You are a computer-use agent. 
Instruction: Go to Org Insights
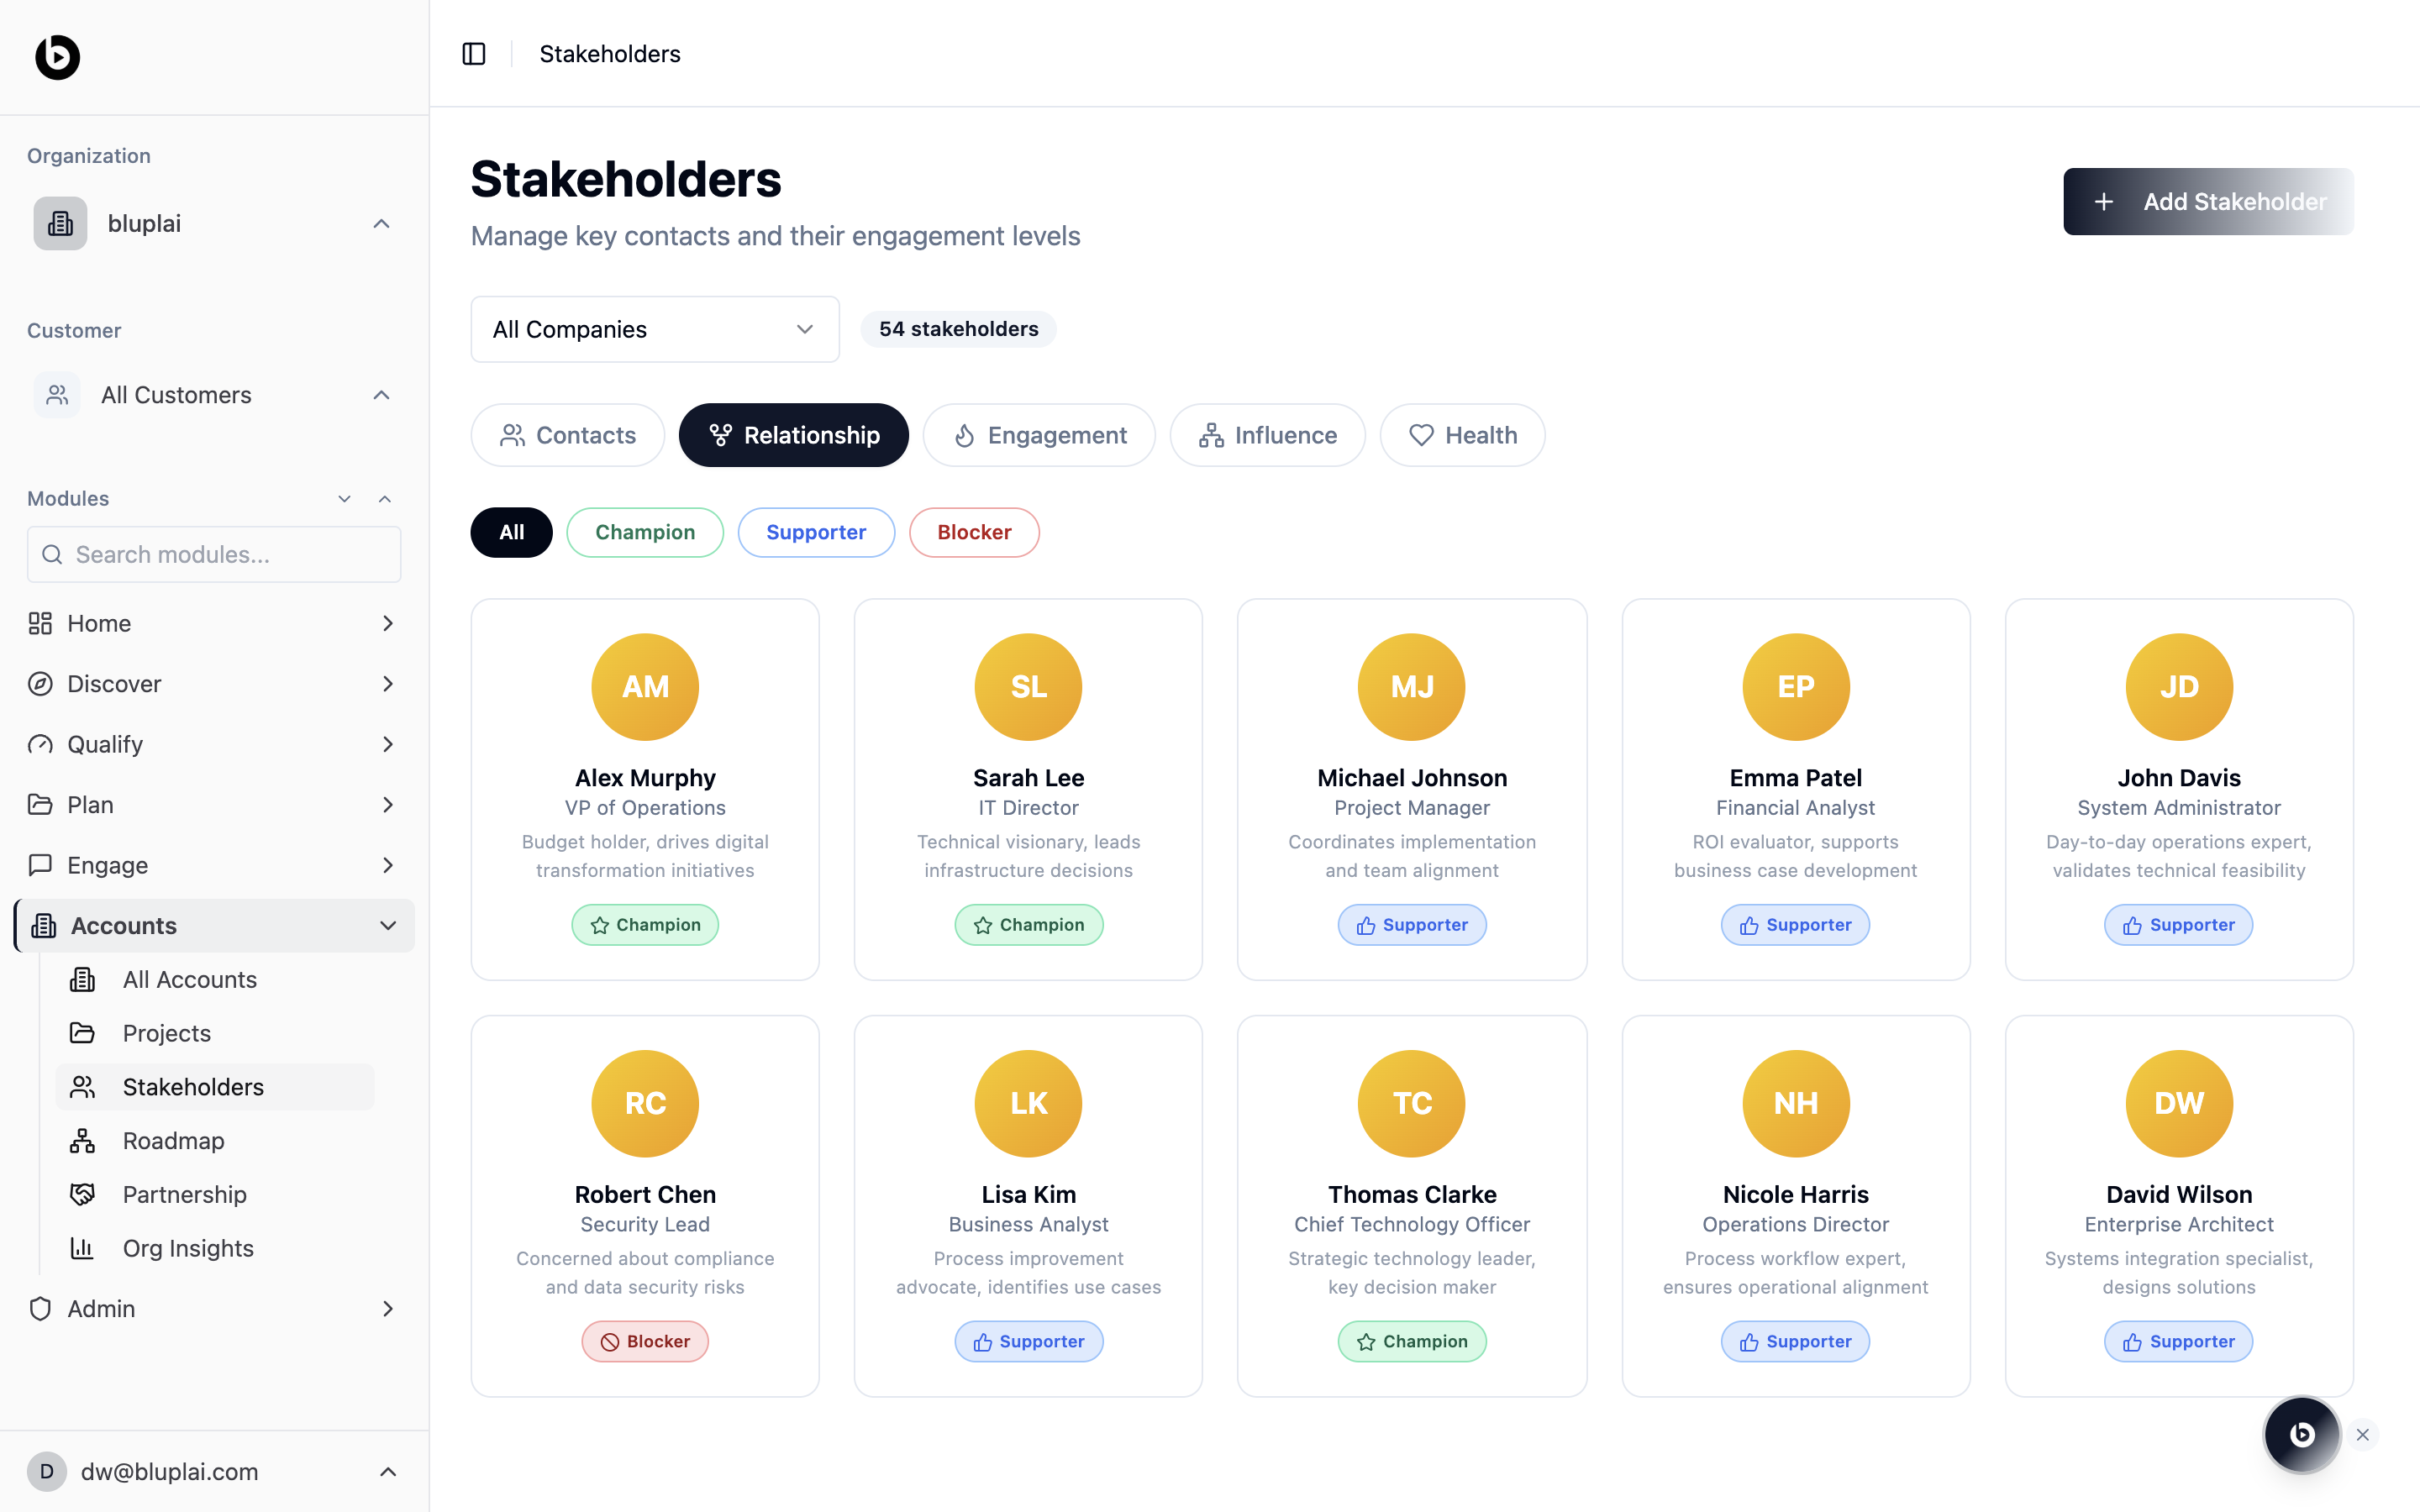click(188, 1248)
